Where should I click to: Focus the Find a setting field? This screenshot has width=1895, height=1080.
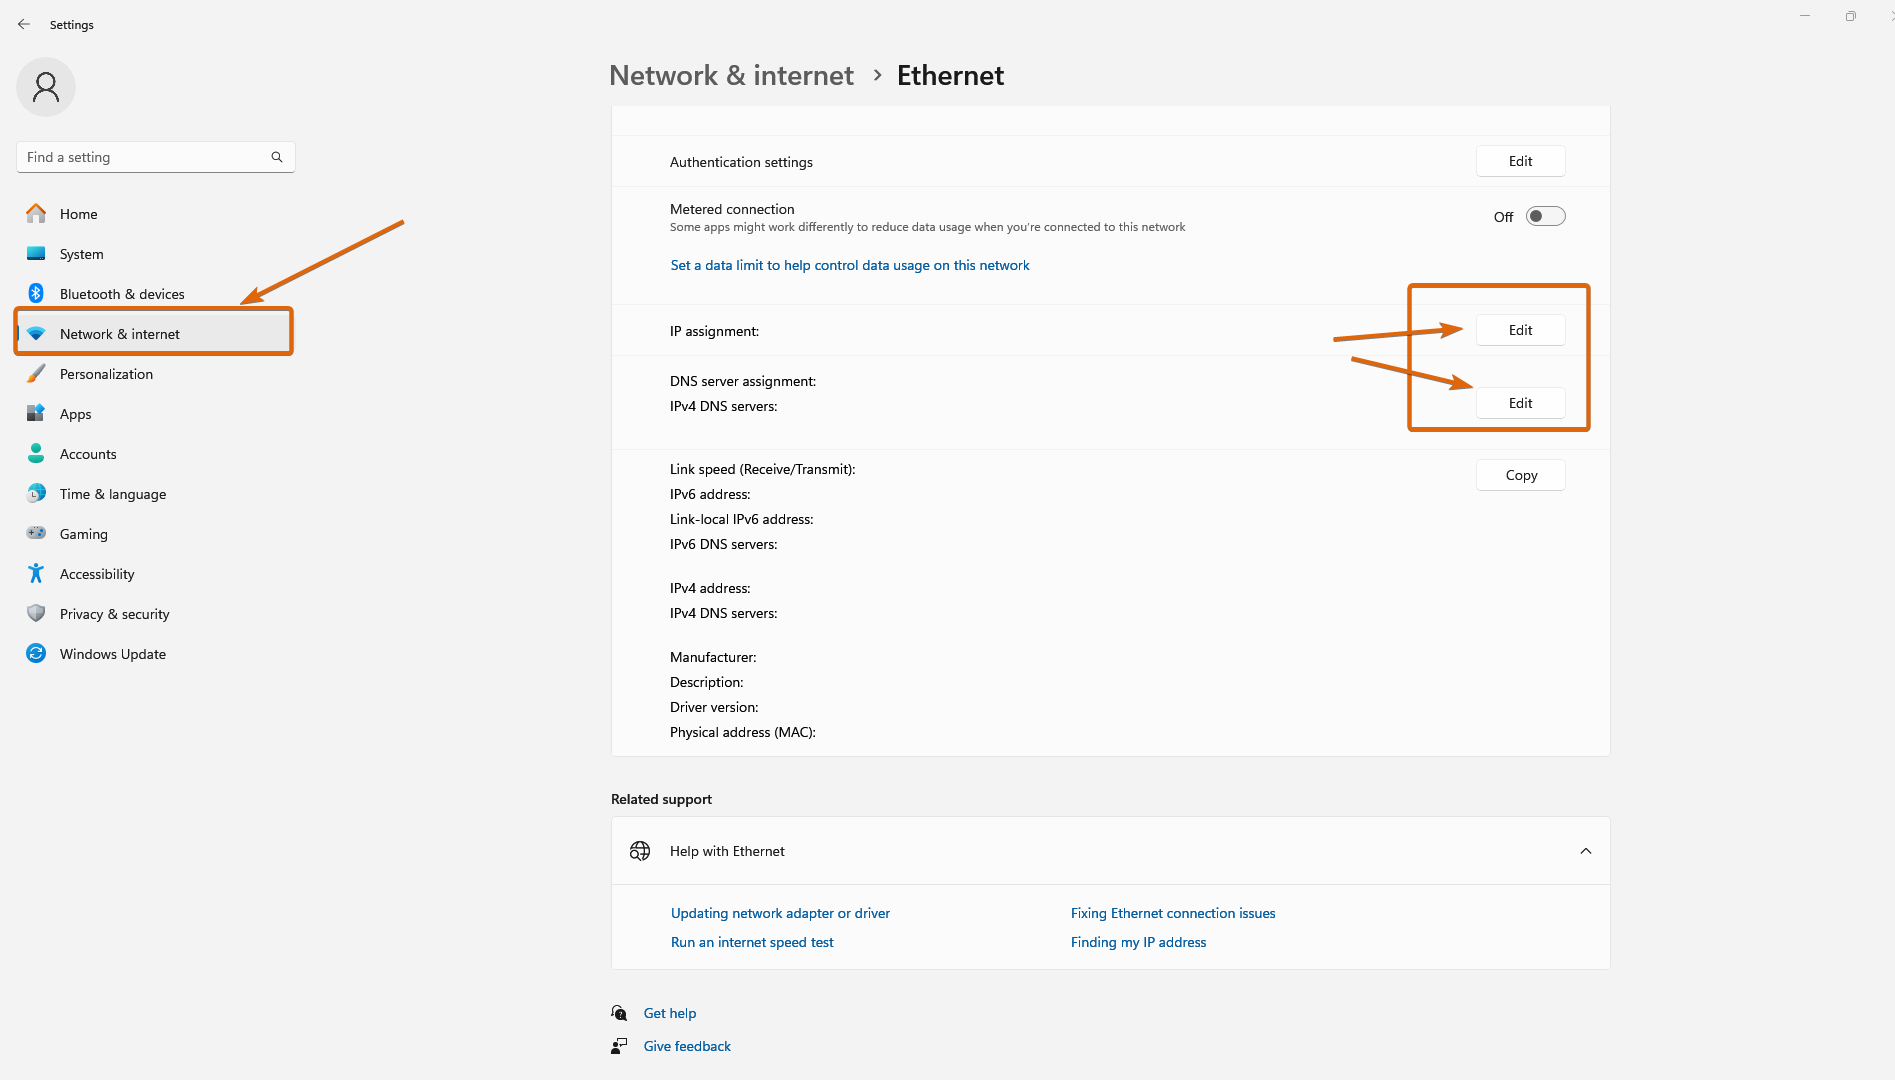(x=145, y=157)
